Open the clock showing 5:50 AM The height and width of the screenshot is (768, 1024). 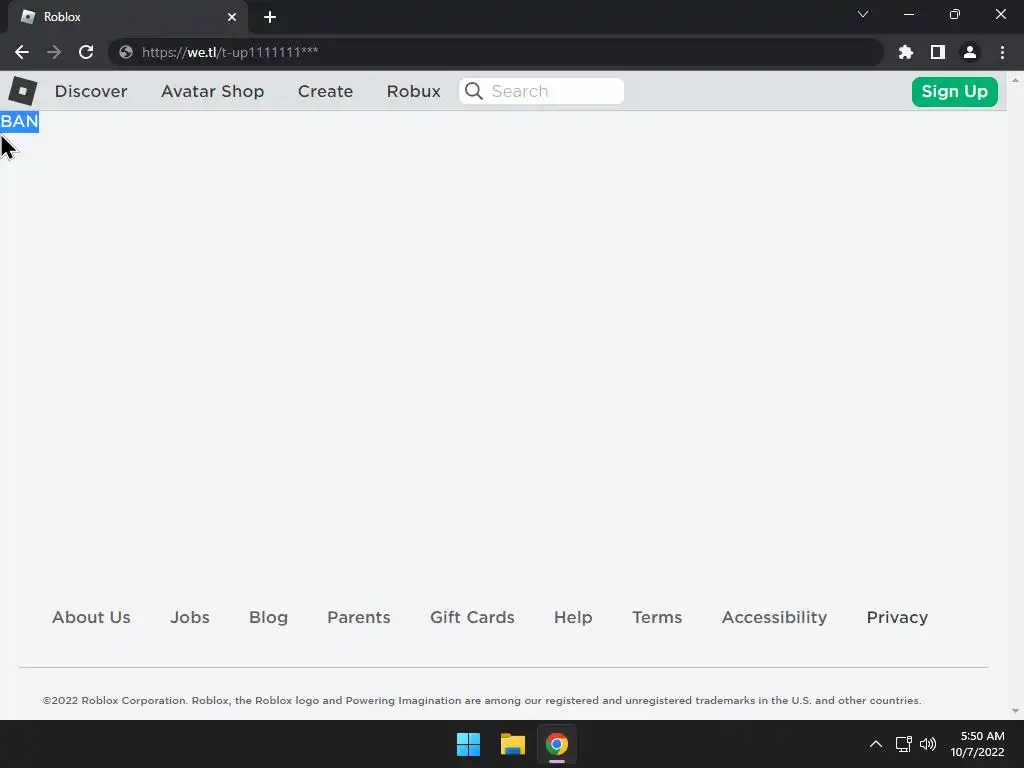977,744
